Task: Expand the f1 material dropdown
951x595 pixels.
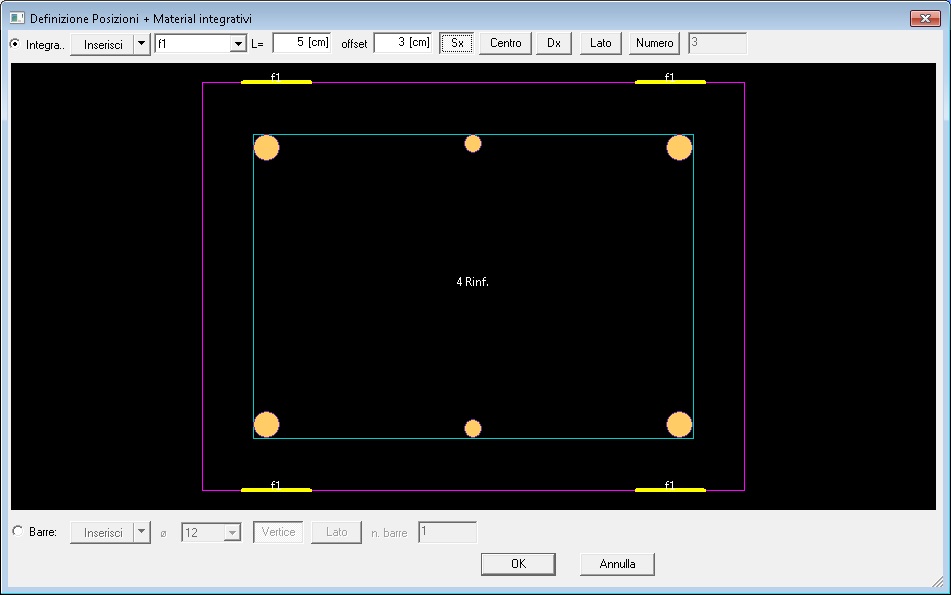Action: tap(238, 44)
